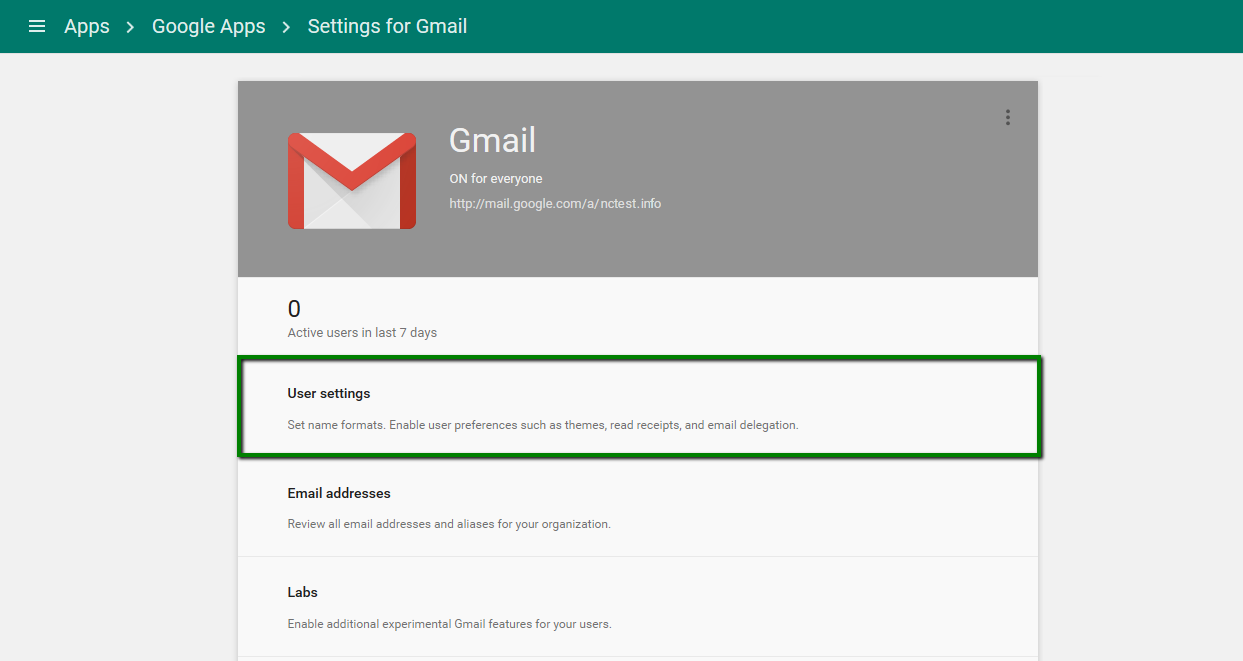Click Enable additional experimental Gmail features text
1243x661 pixels.
click(x=449, y=624)
